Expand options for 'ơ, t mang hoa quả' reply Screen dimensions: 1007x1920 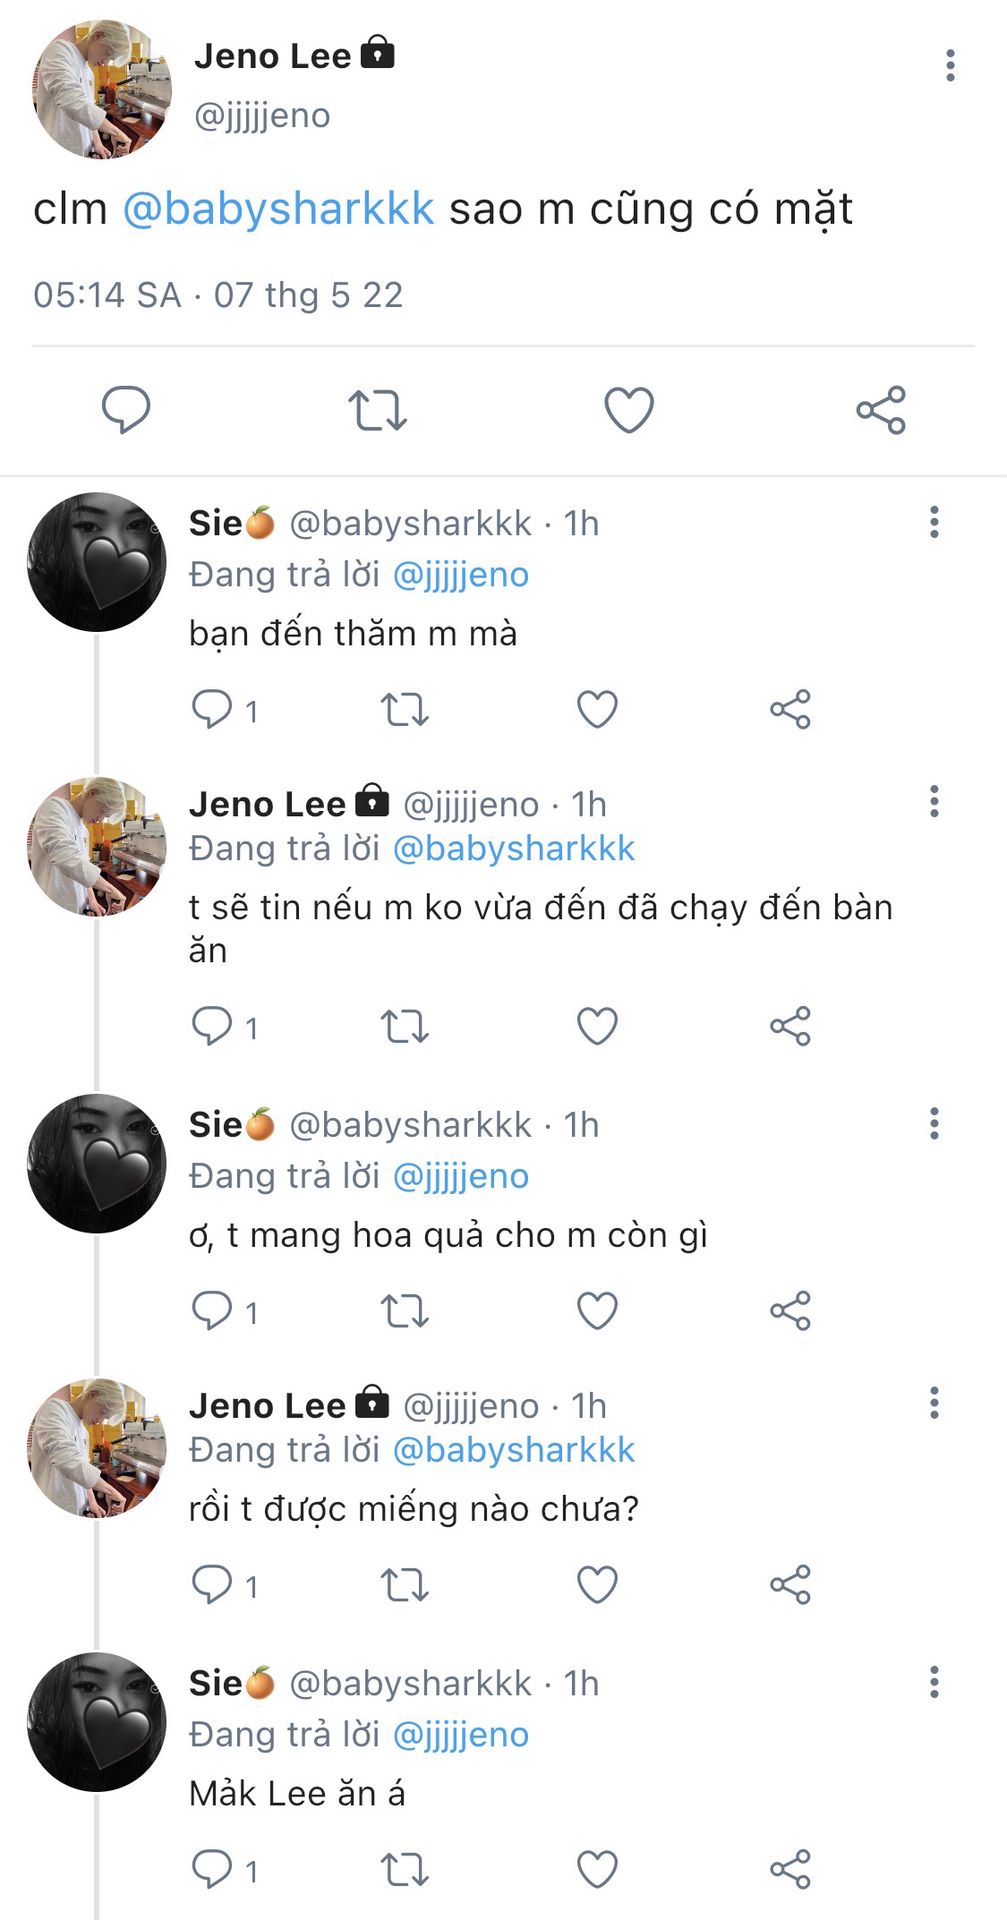934,1123
